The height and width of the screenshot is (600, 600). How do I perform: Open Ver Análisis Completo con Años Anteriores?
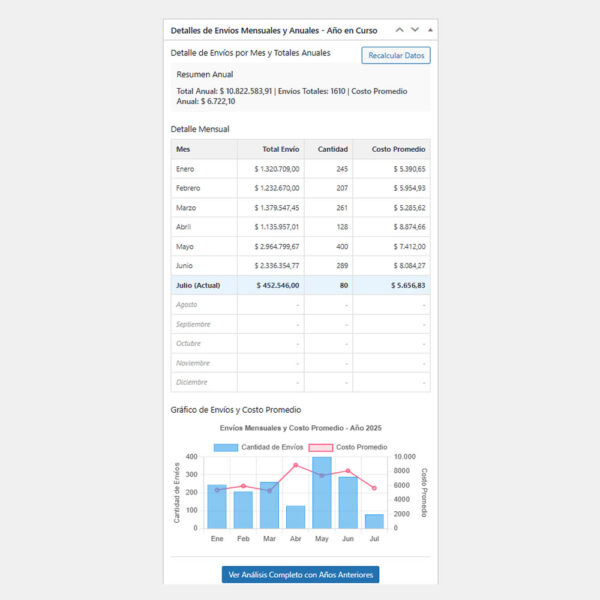coord(300,575)
